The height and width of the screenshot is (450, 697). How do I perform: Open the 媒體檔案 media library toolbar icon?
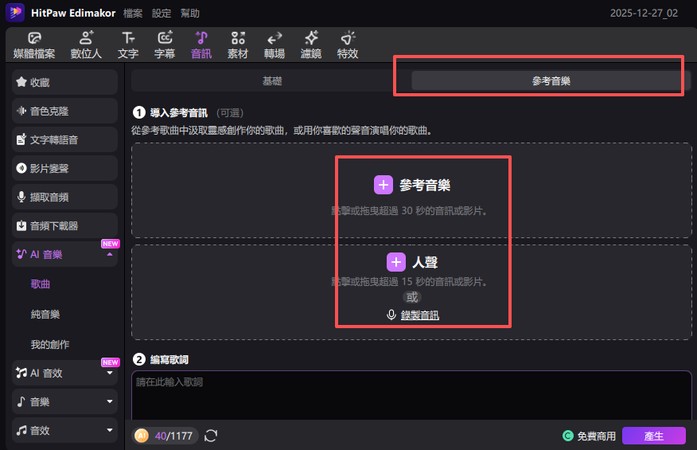click(34, 45)
